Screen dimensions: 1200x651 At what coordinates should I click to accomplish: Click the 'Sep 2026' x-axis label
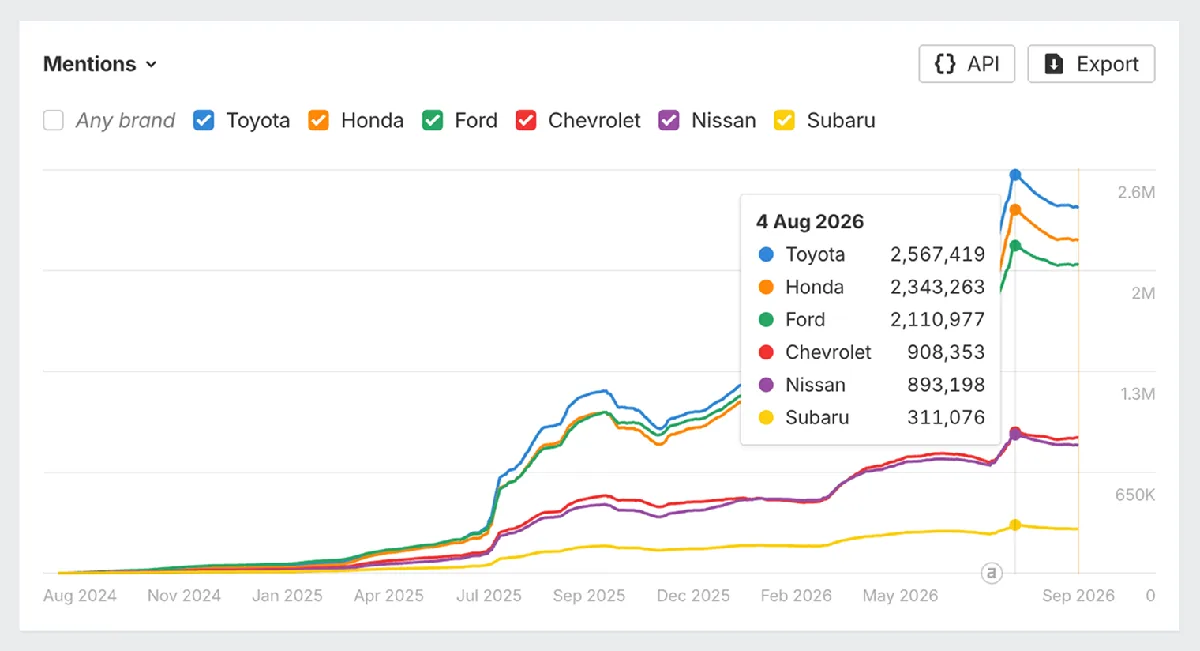tap(1078, 596)
